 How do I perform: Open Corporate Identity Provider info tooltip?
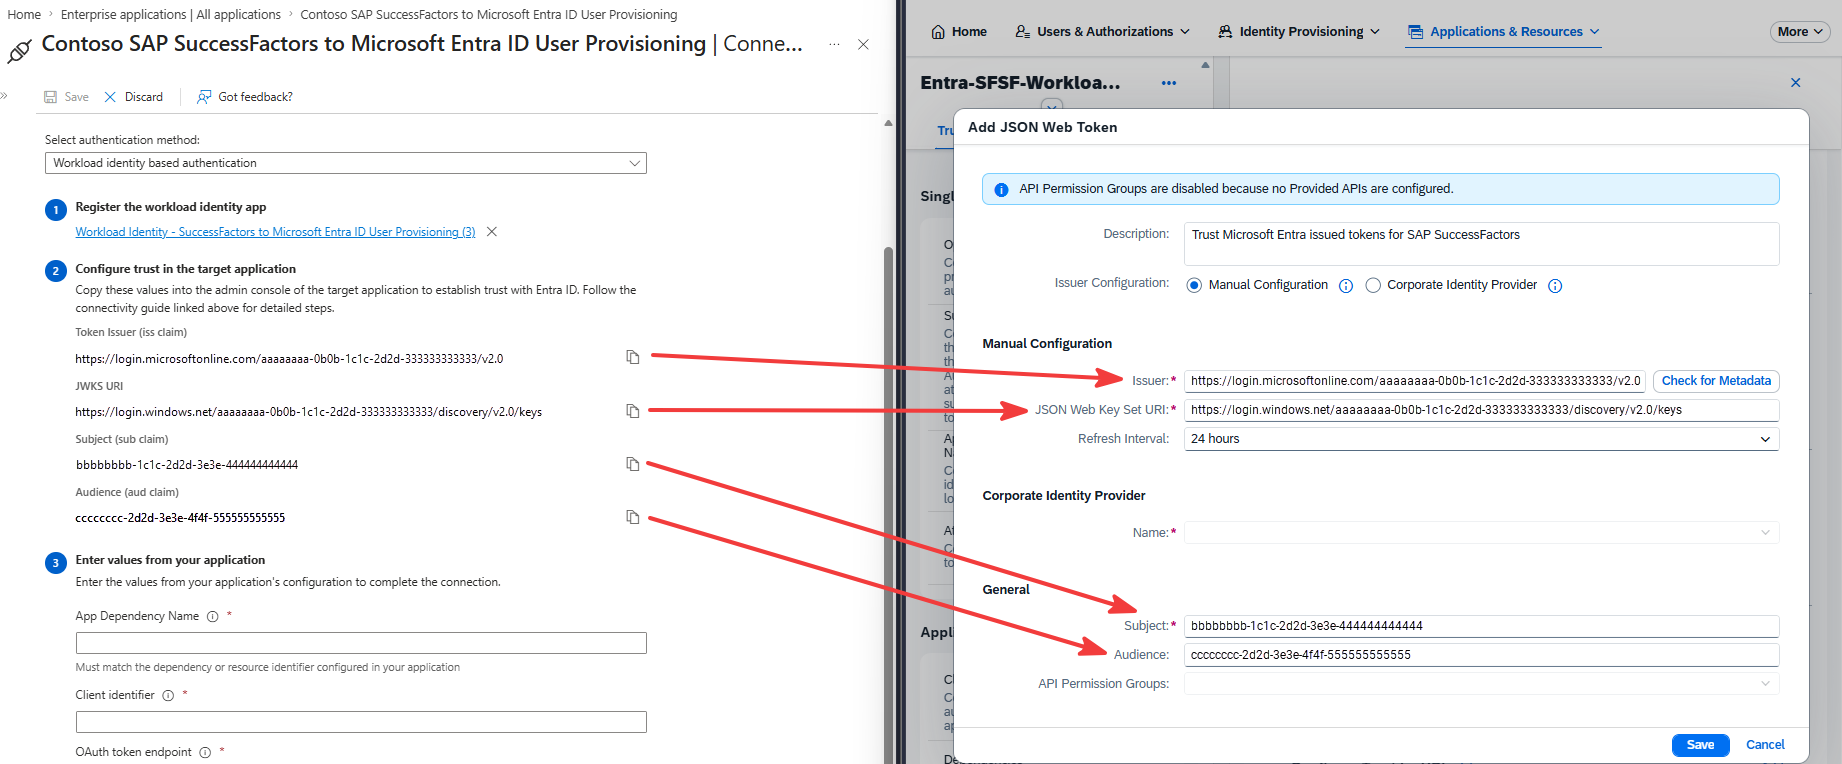1555,286
